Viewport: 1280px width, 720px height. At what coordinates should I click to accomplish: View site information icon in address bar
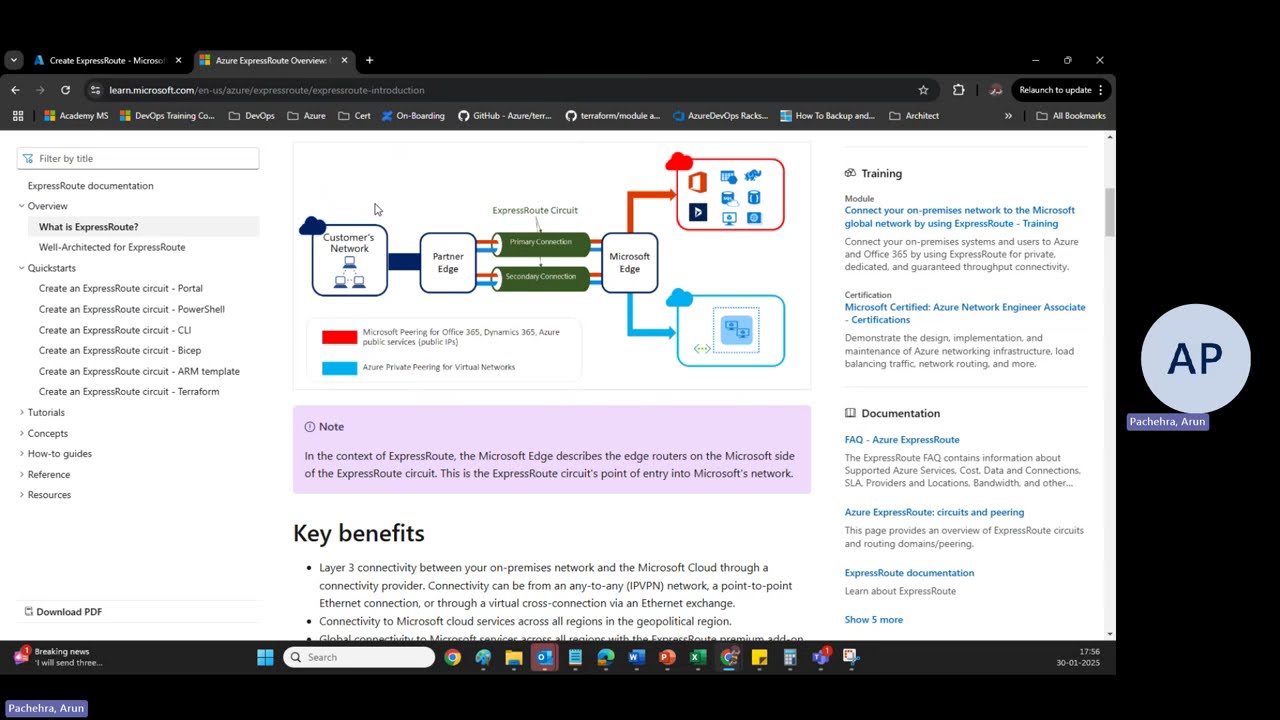[x=95, y=90]
